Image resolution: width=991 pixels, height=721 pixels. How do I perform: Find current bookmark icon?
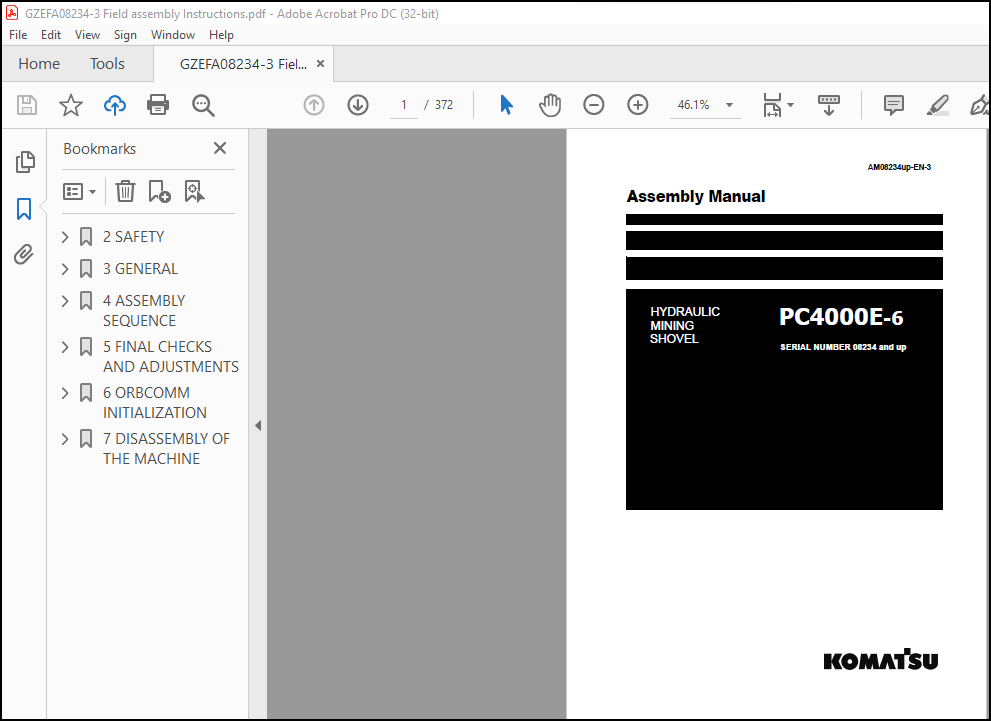[194, 191]
